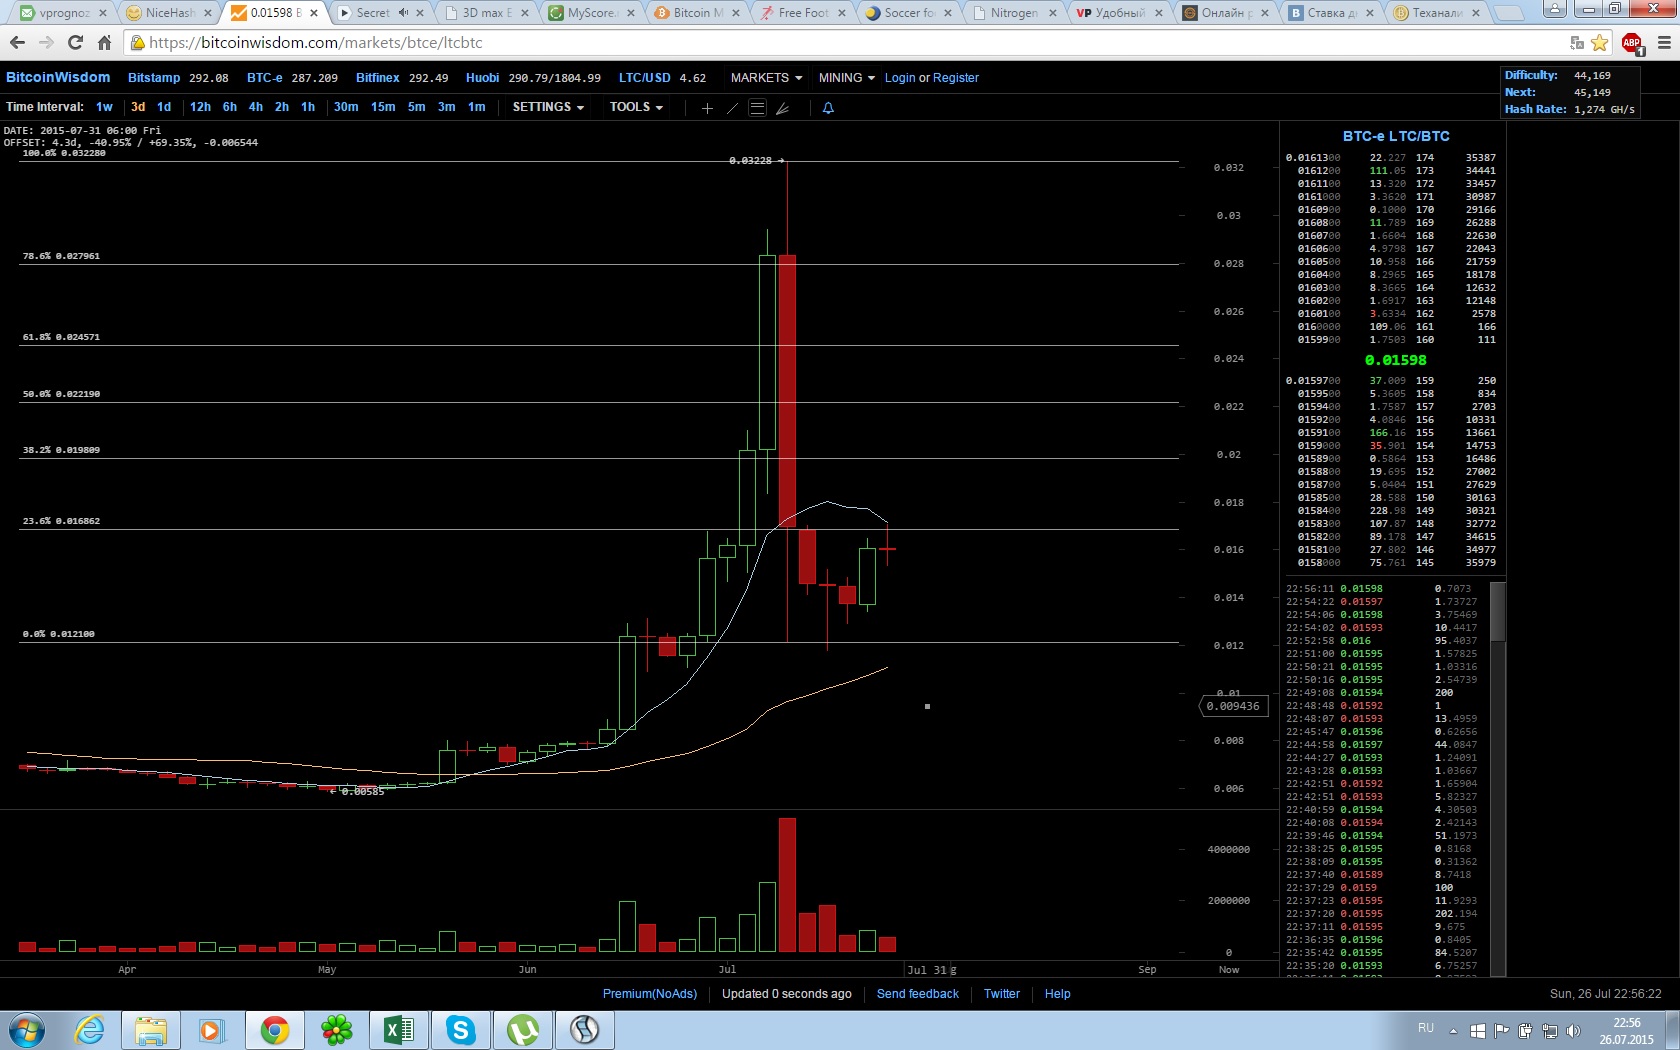Set time interval to 3d
The image size is (1680, 1050).
[x=138, y=107]
